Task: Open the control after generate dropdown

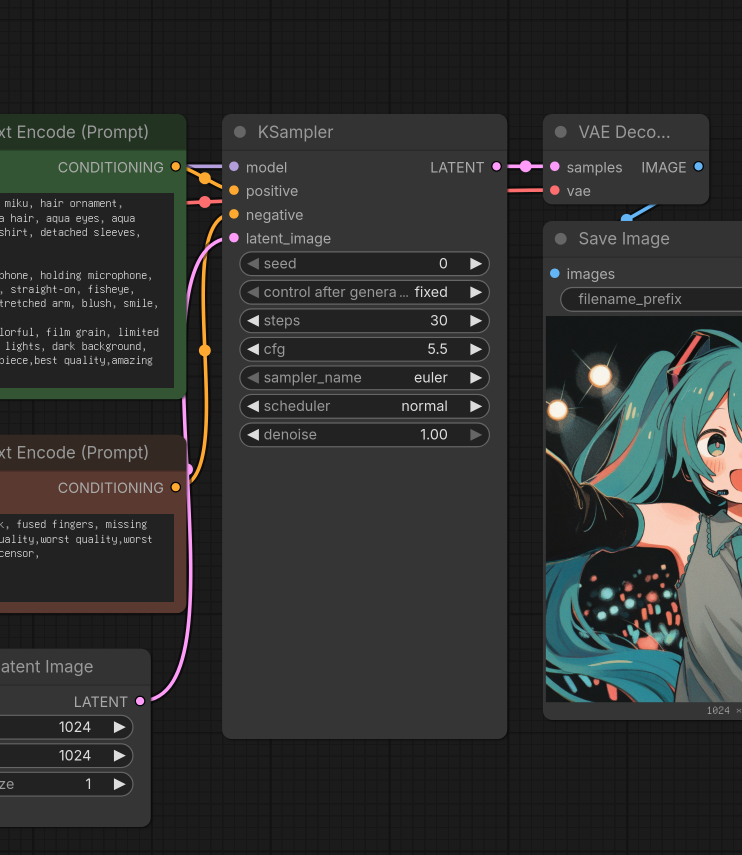Action: 364,292
